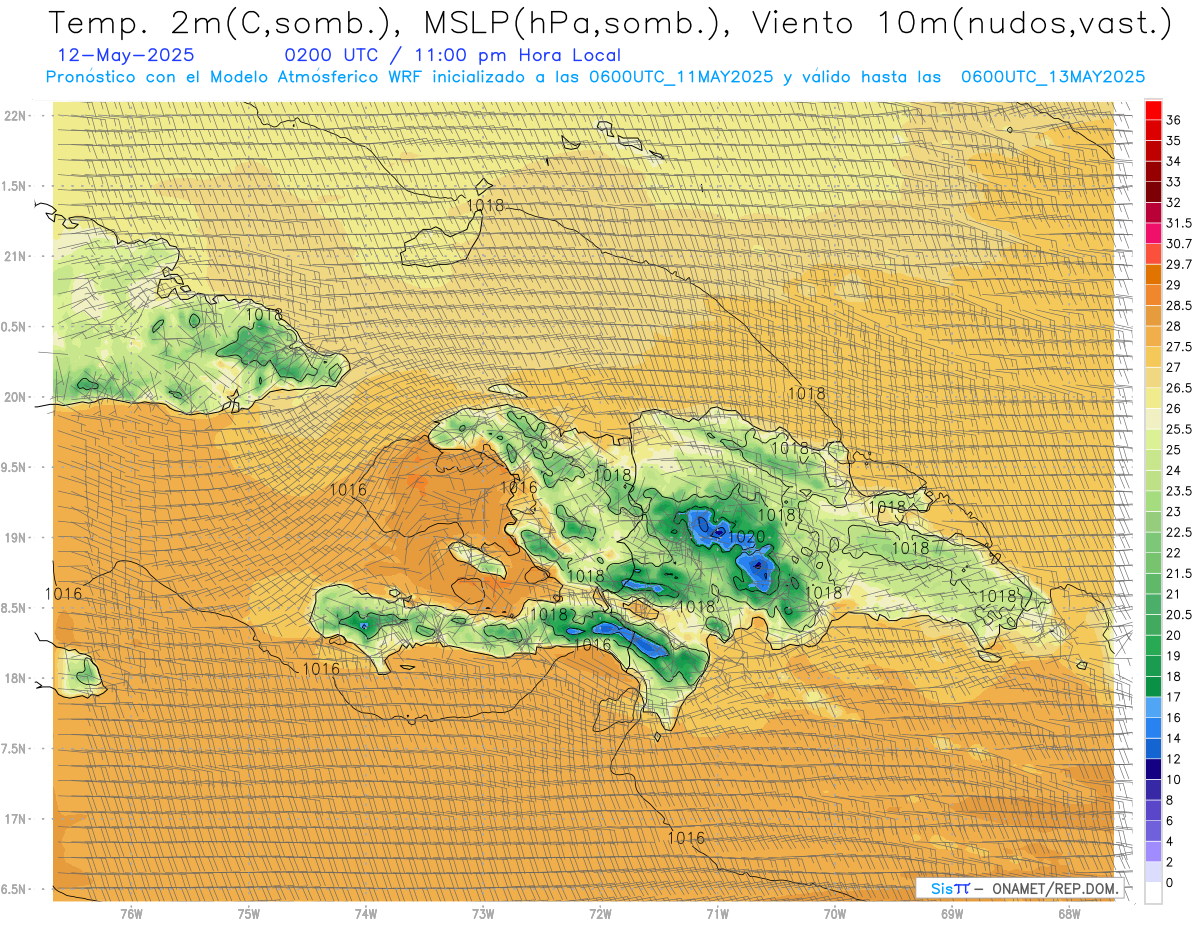The image size is (1200, 927).
Task: Click the '17N' latitude axis label
Action: coord(17,819)
